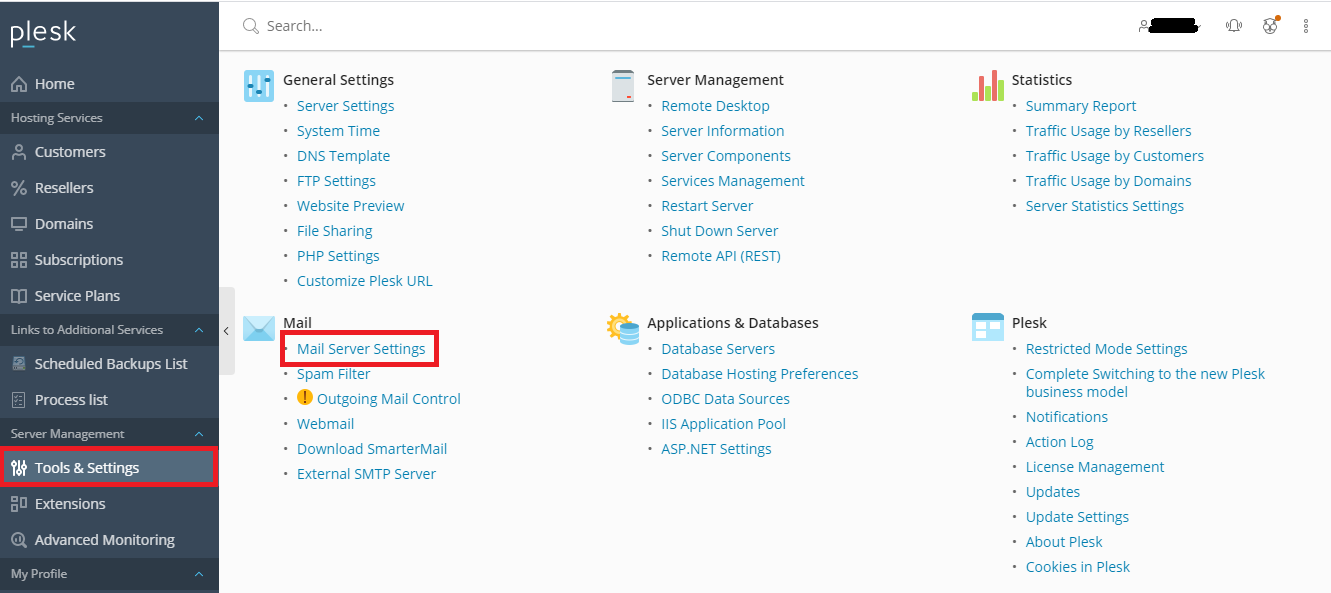Open Server Settings link
The image size is (1331, 593).
click(345, 106)
